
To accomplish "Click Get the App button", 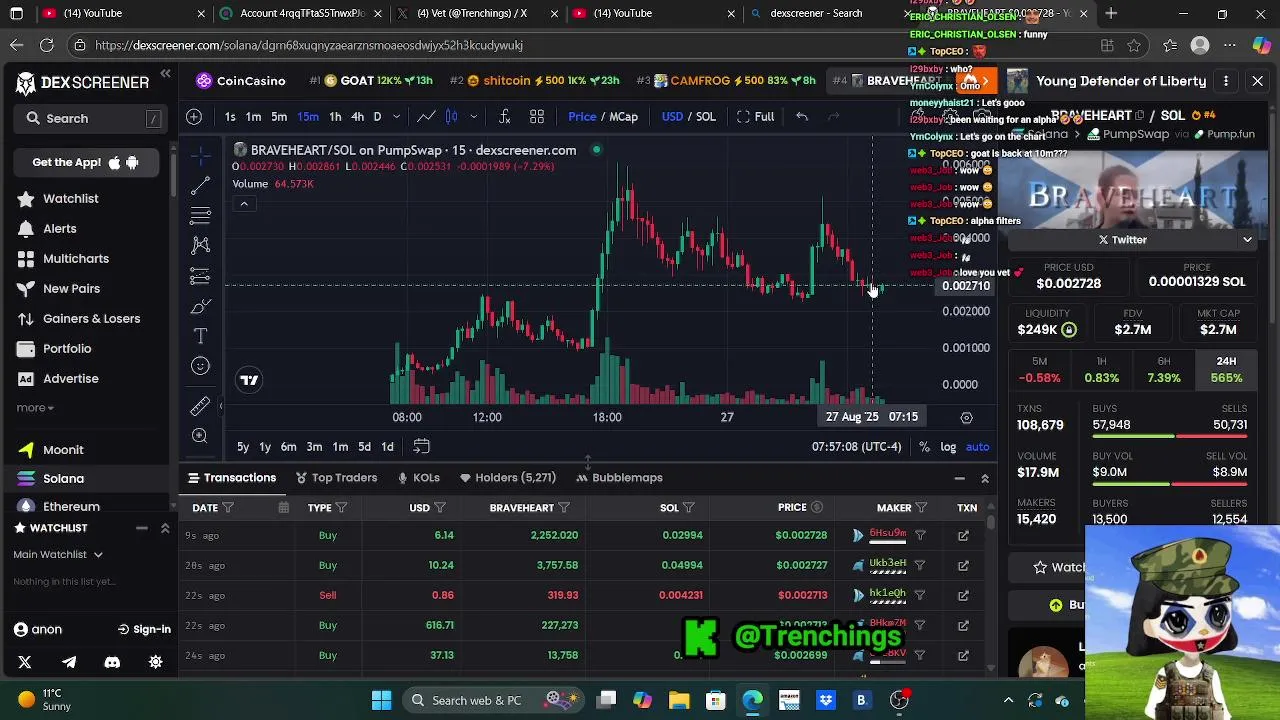I will pos(85,162).
